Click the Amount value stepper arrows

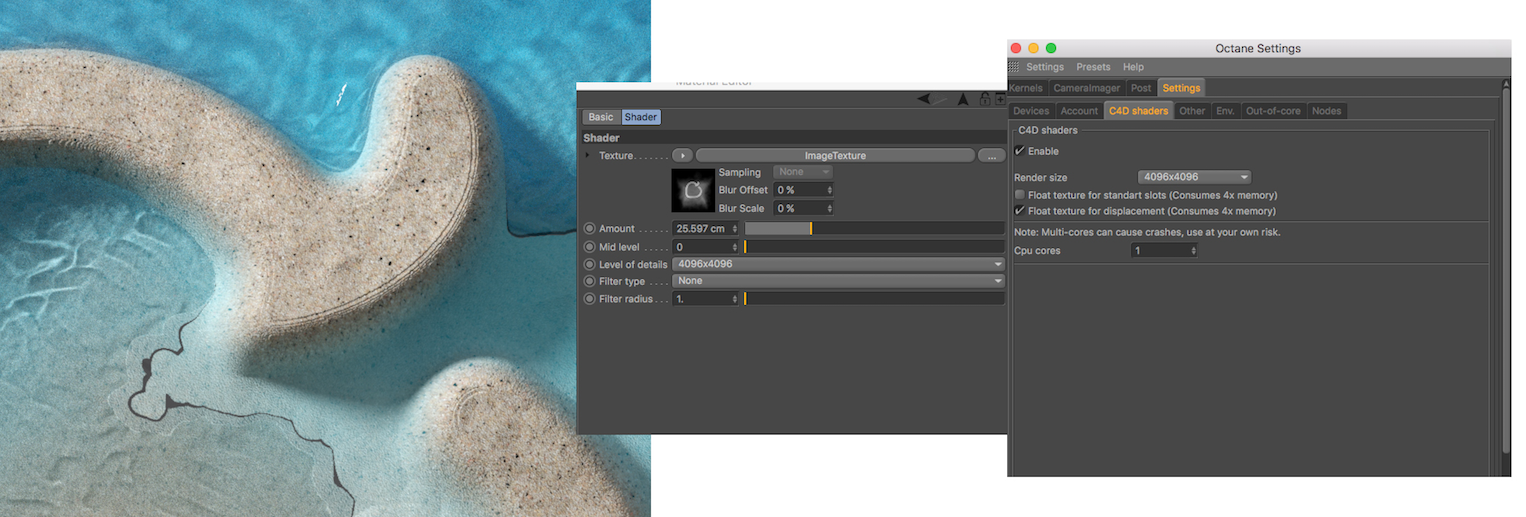tap(736, 229)
